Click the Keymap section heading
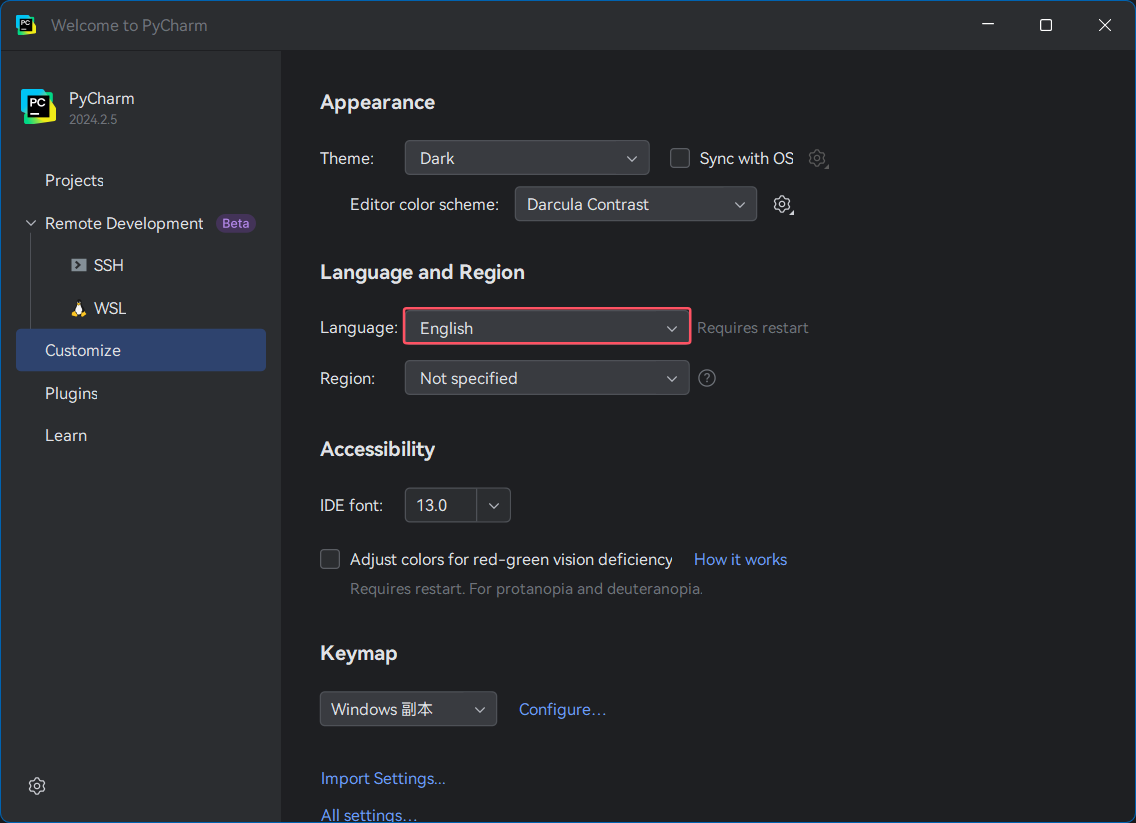 click(x=359, y=653)
